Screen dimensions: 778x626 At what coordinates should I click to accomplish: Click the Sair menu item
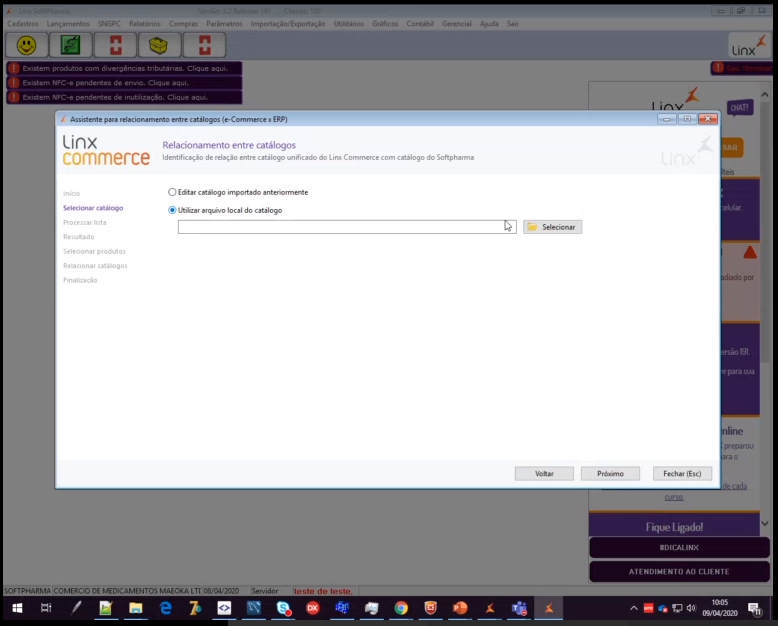[513, 24]
